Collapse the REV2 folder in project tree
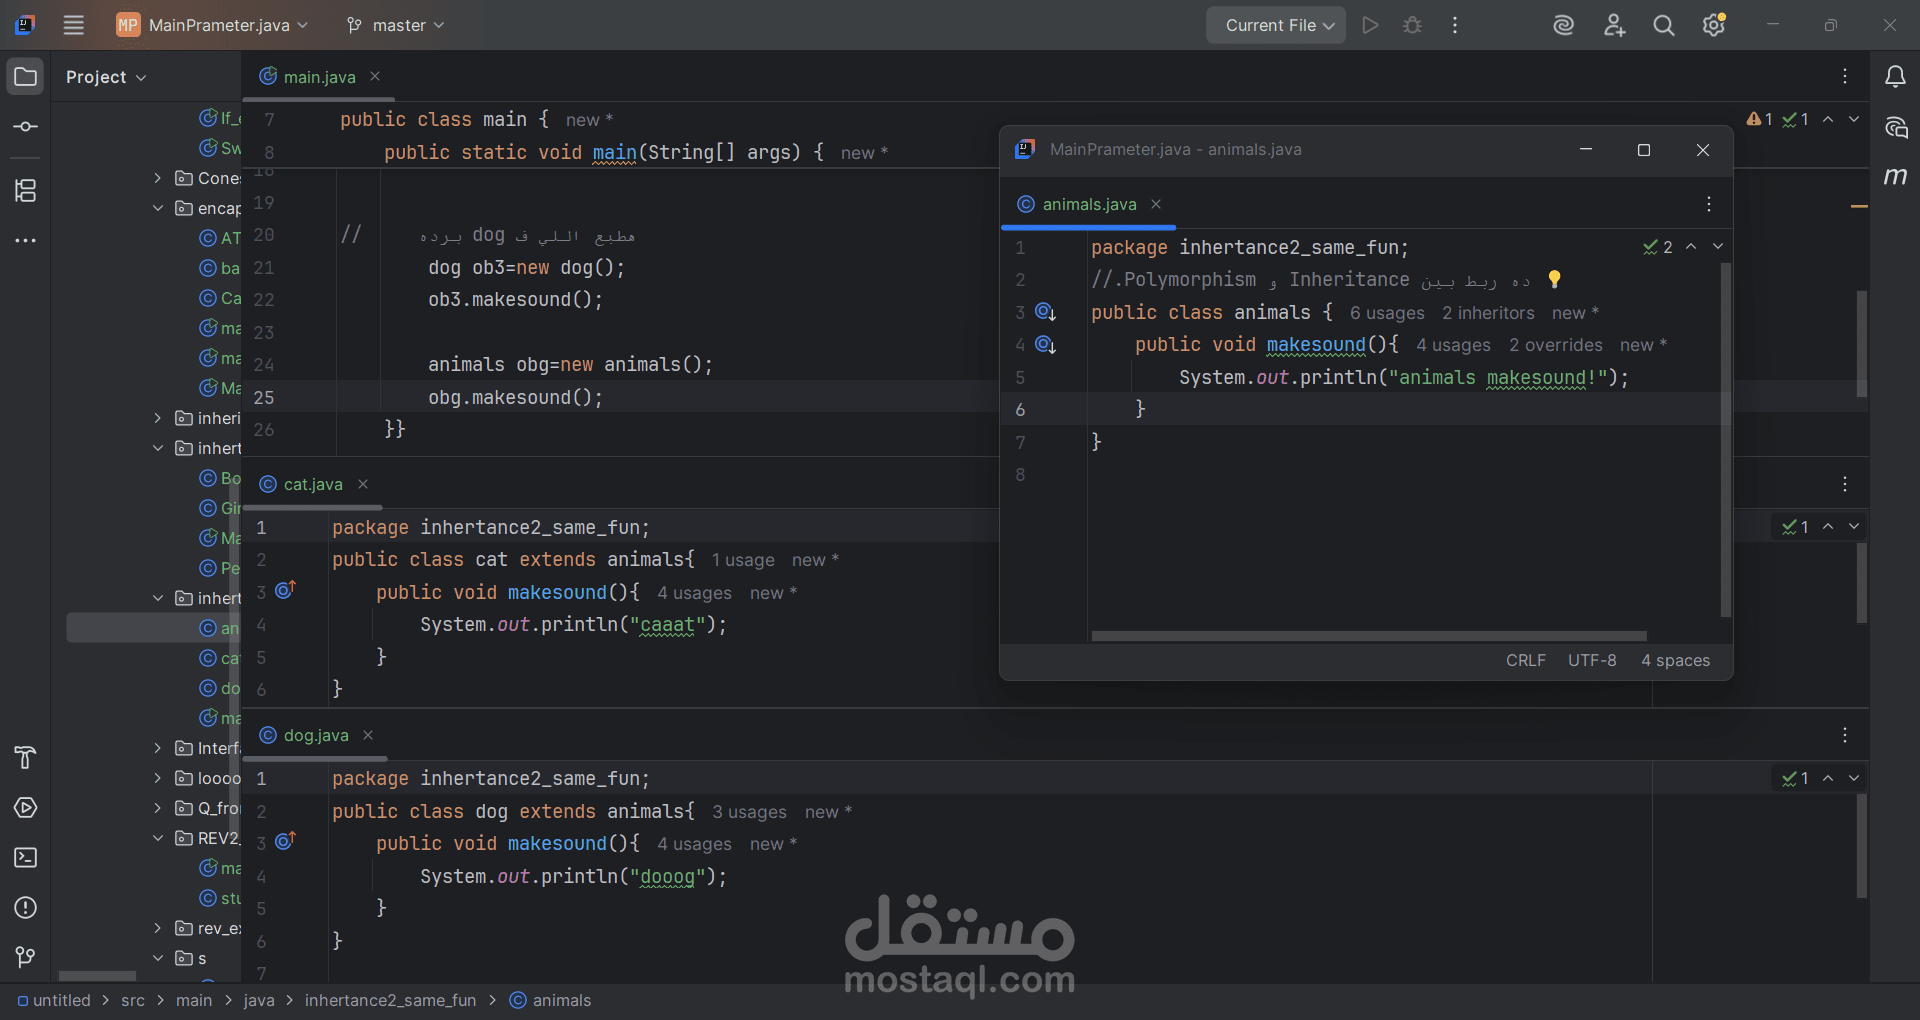1920x1020 pixels. coord(157,838)
